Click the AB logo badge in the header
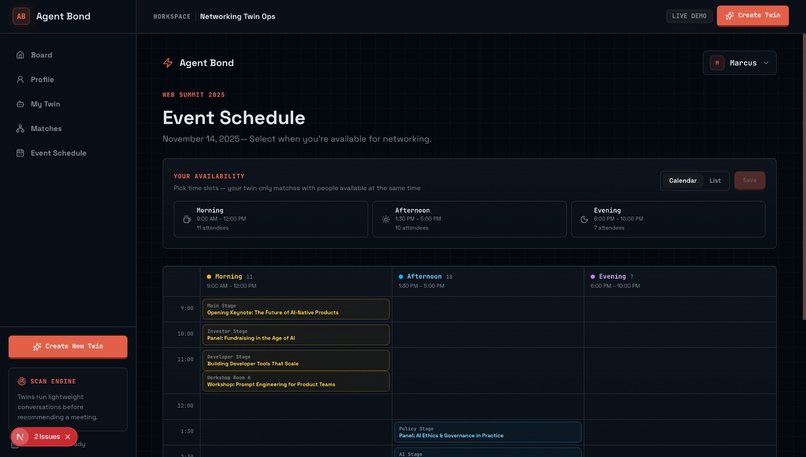Screen dimensions: 806x457 21,16
